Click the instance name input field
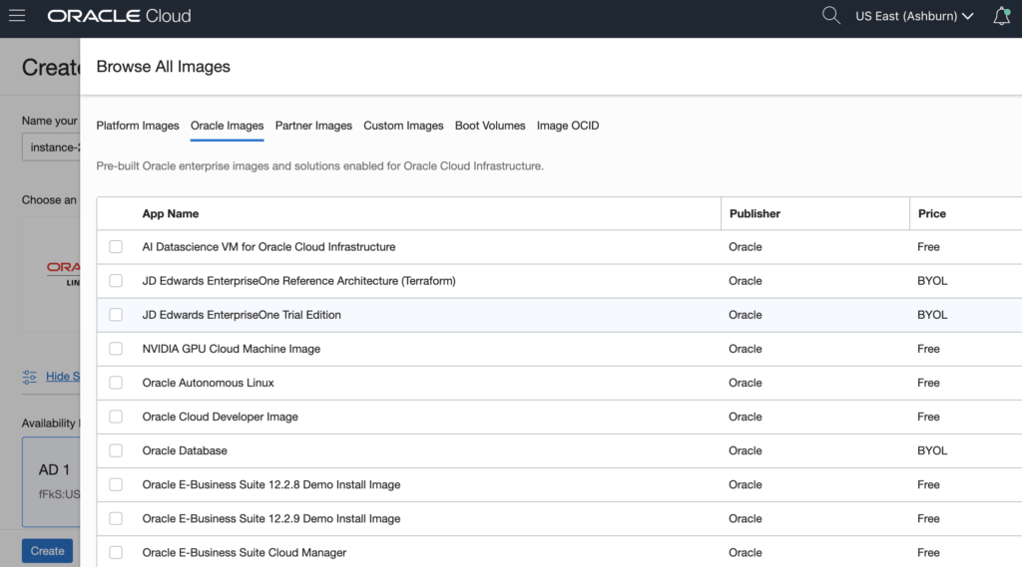The image size is (1022, 567). pos(51,148)
